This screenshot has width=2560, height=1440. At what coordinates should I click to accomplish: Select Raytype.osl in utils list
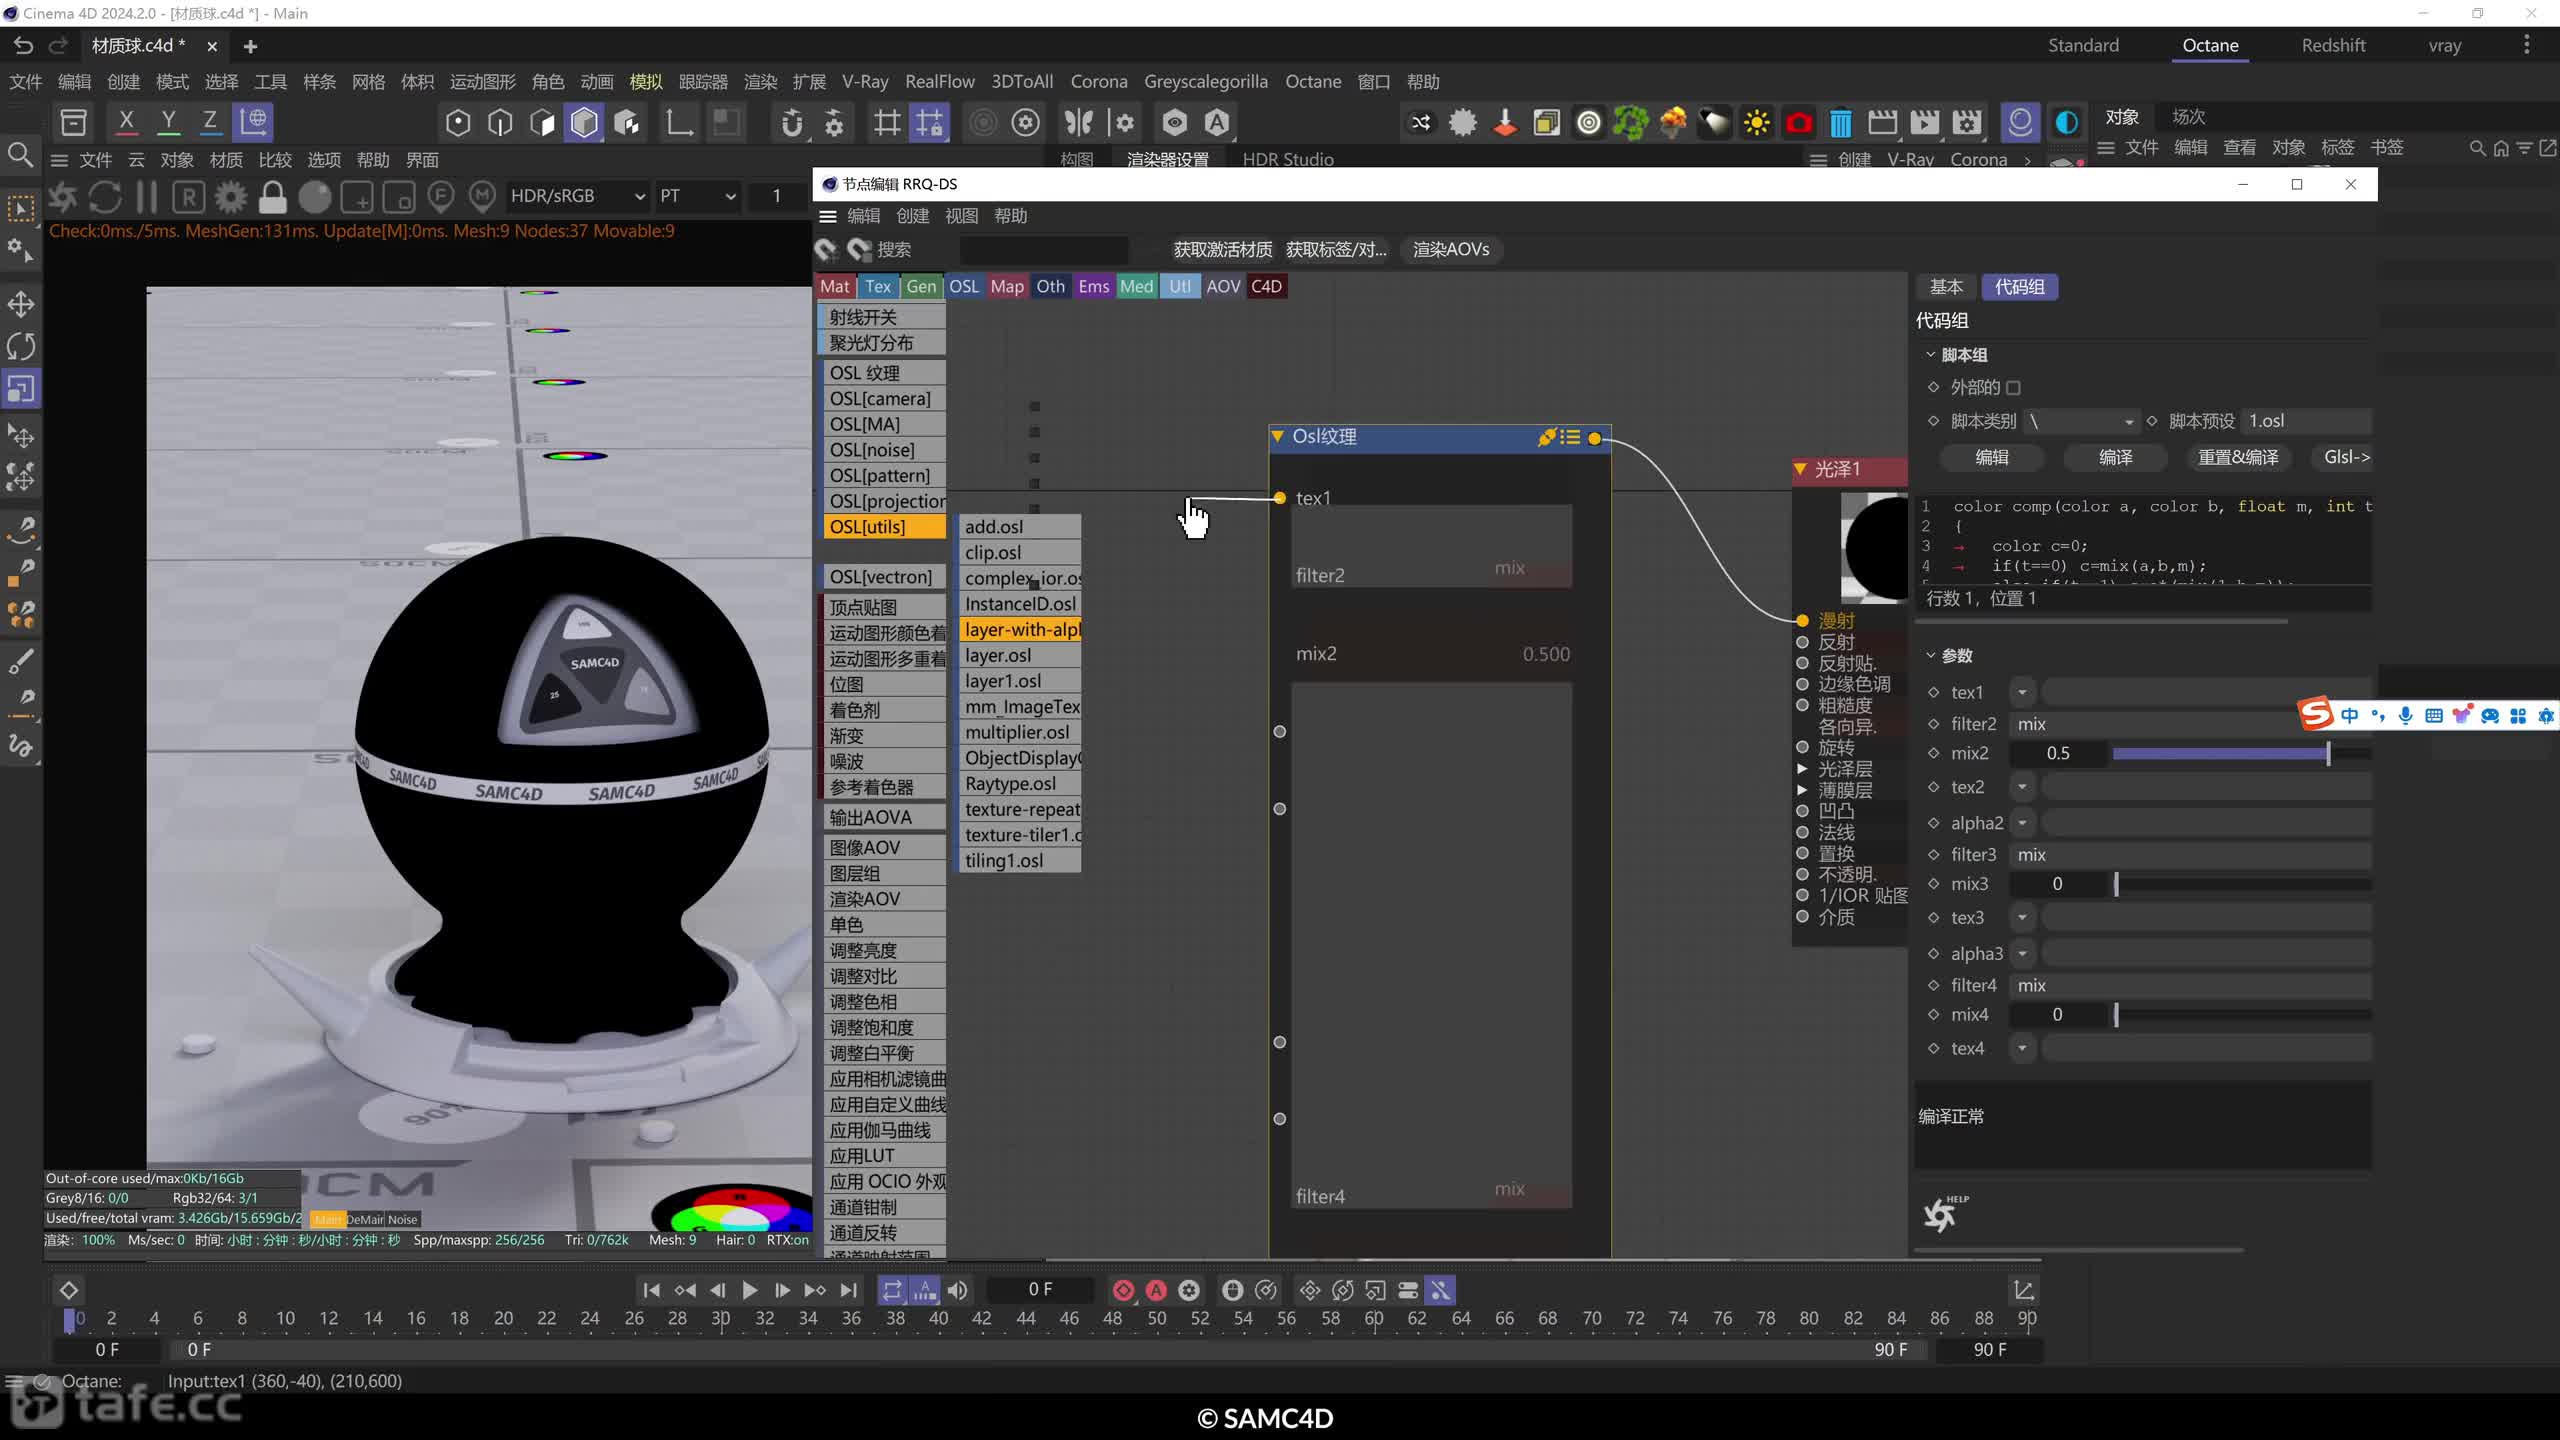[x=1020, y=784]
